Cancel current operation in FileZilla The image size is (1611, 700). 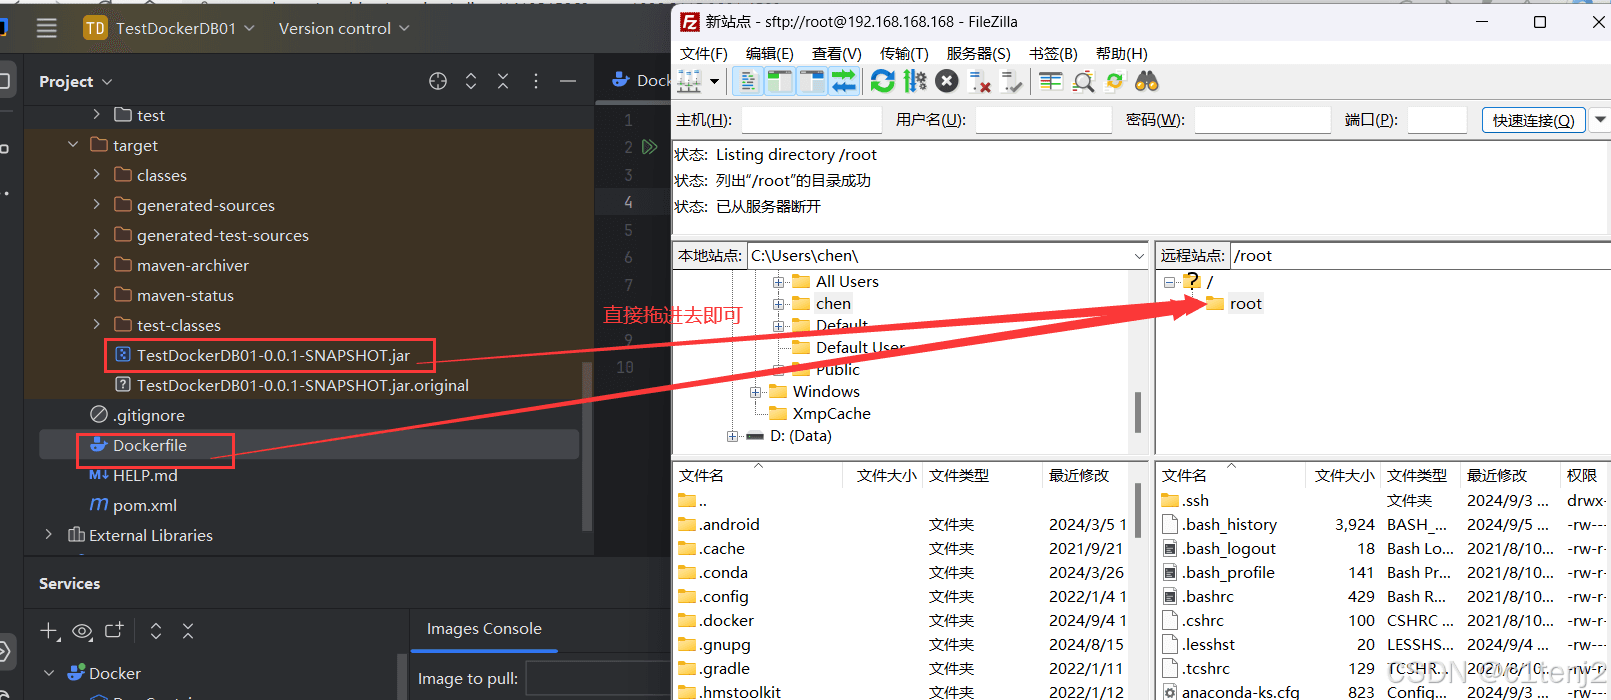[x=947, y=81]
